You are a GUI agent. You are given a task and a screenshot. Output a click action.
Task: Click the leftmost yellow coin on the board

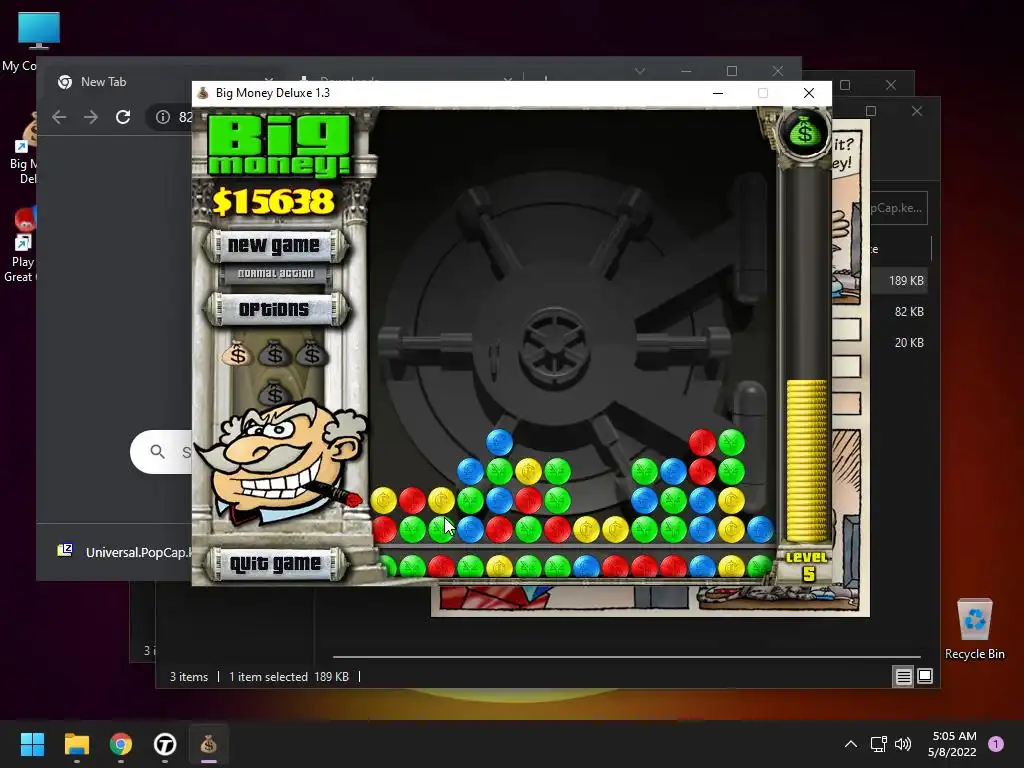383,501
